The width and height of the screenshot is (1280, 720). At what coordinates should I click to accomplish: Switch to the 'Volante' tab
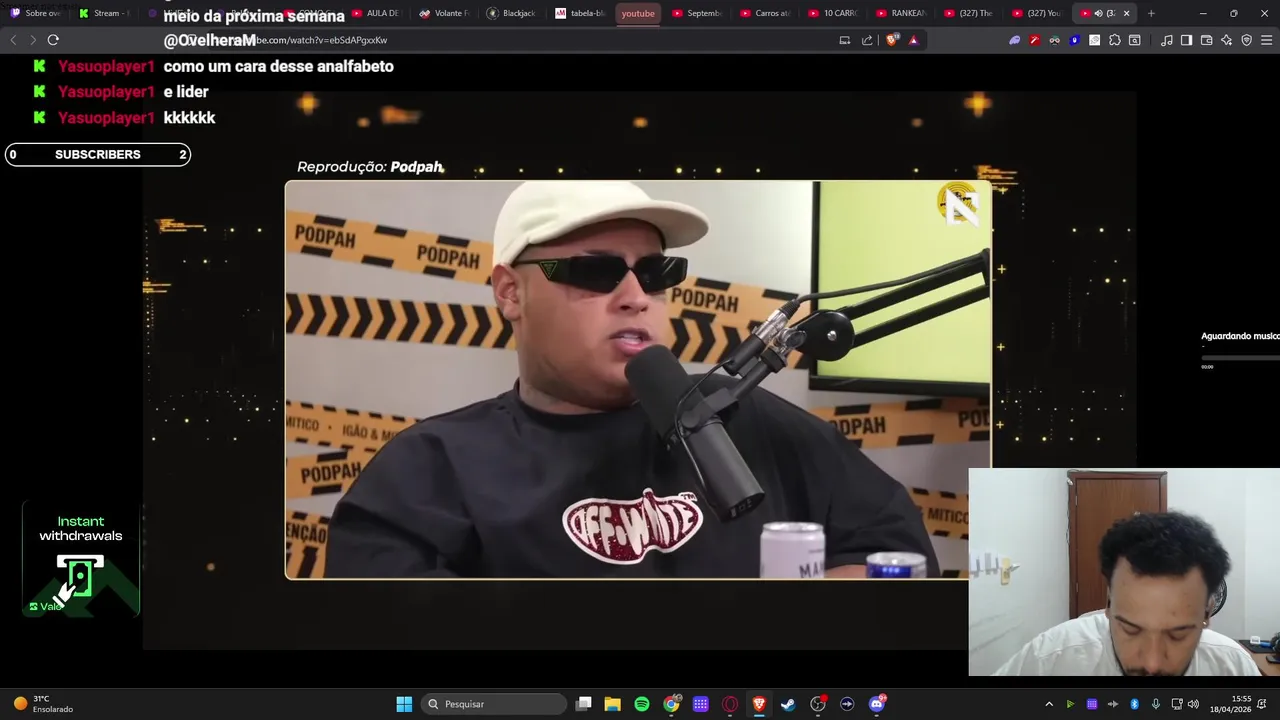(444, 13)
